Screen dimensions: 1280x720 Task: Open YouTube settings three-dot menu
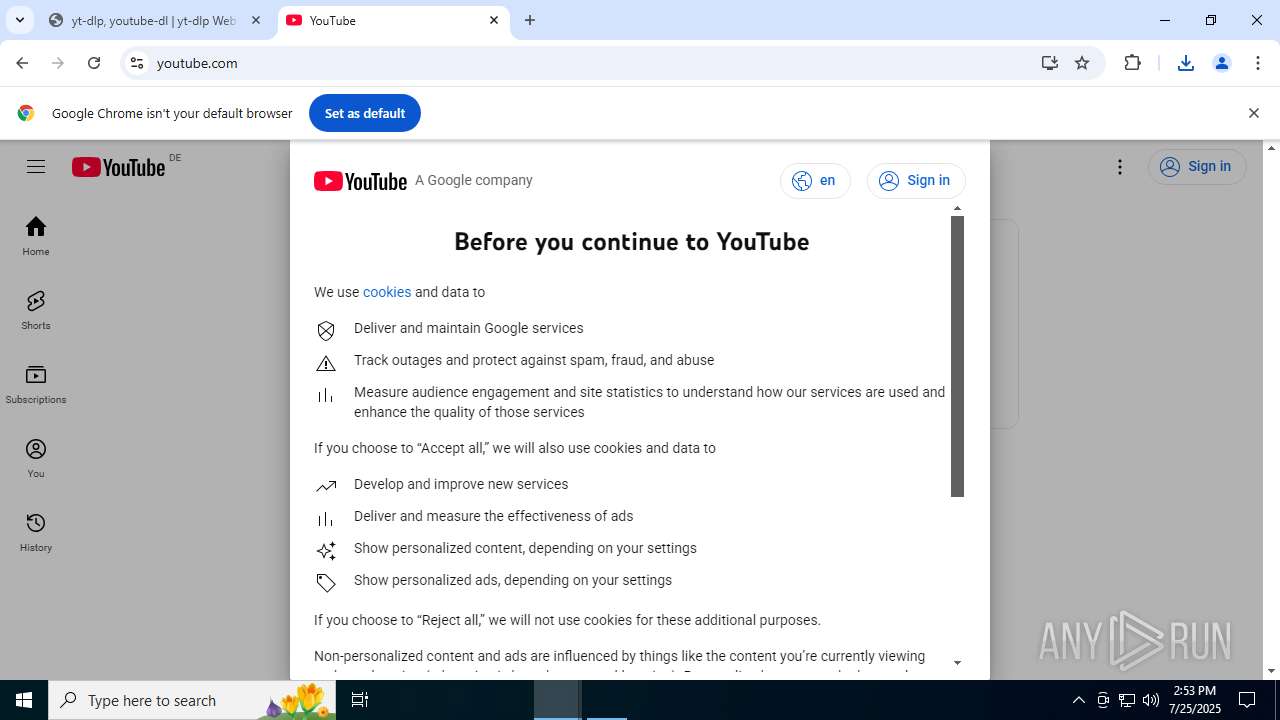coord(1120,167)
